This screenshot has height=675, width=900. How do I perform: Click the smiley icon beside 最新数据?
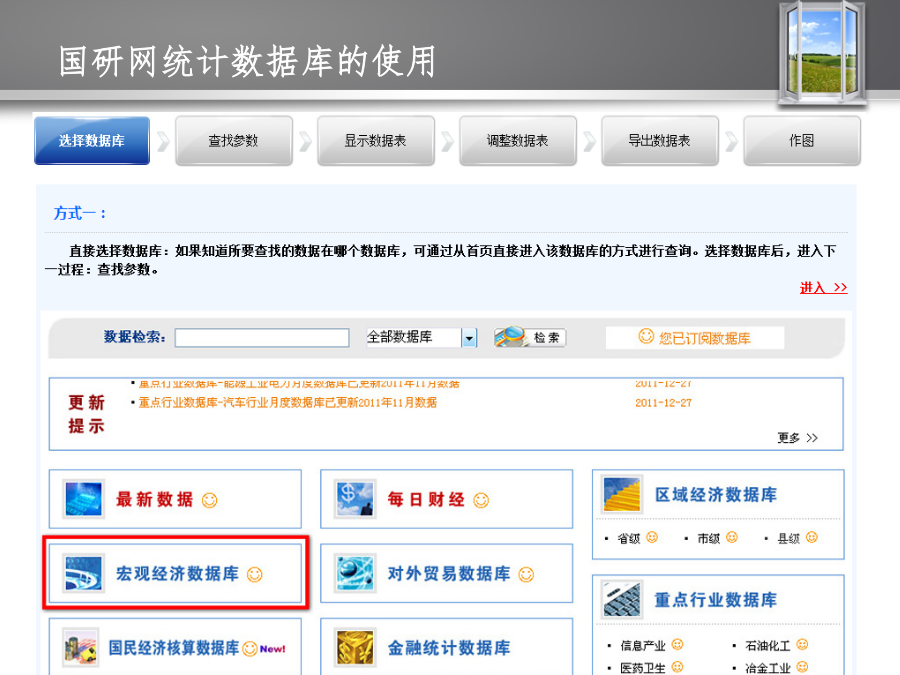click(x=210, y=501)
